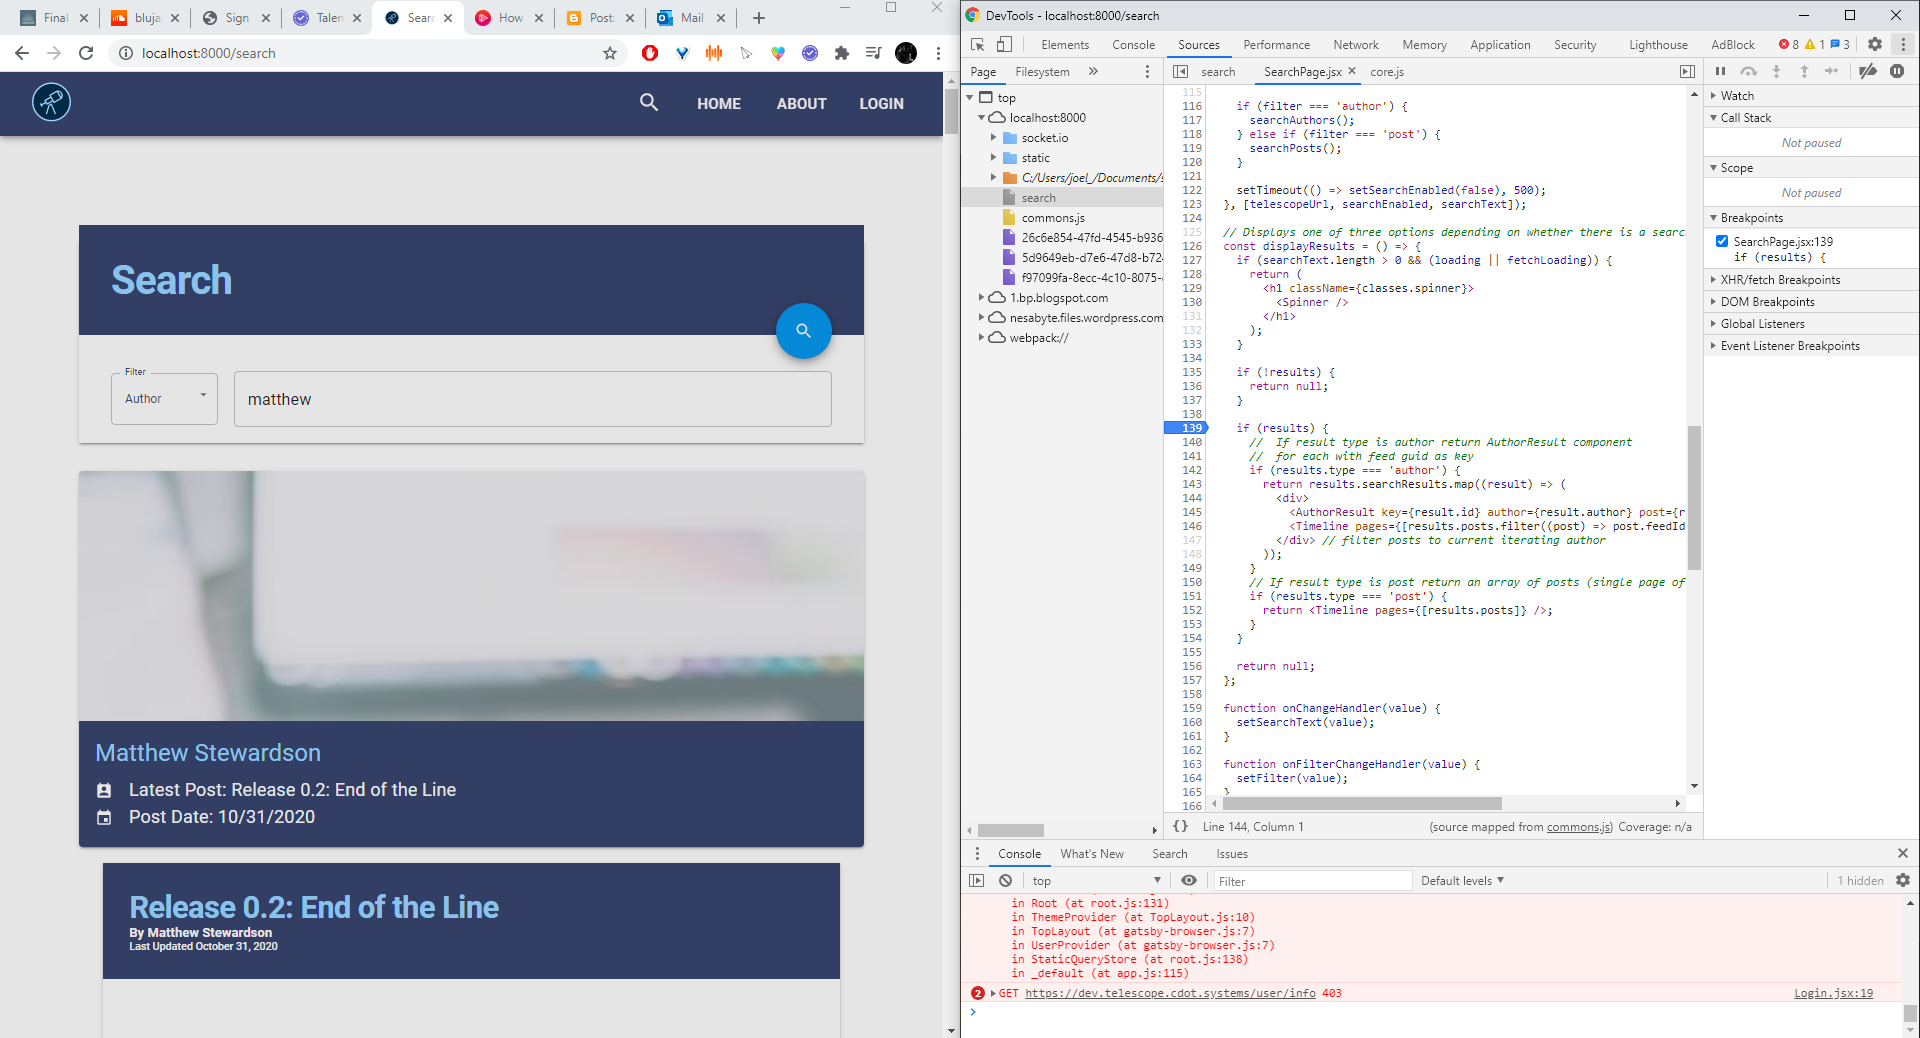Toggle the console sidebar icon
This screenshot has width=1920, height=1038.
tap(977, 880)
